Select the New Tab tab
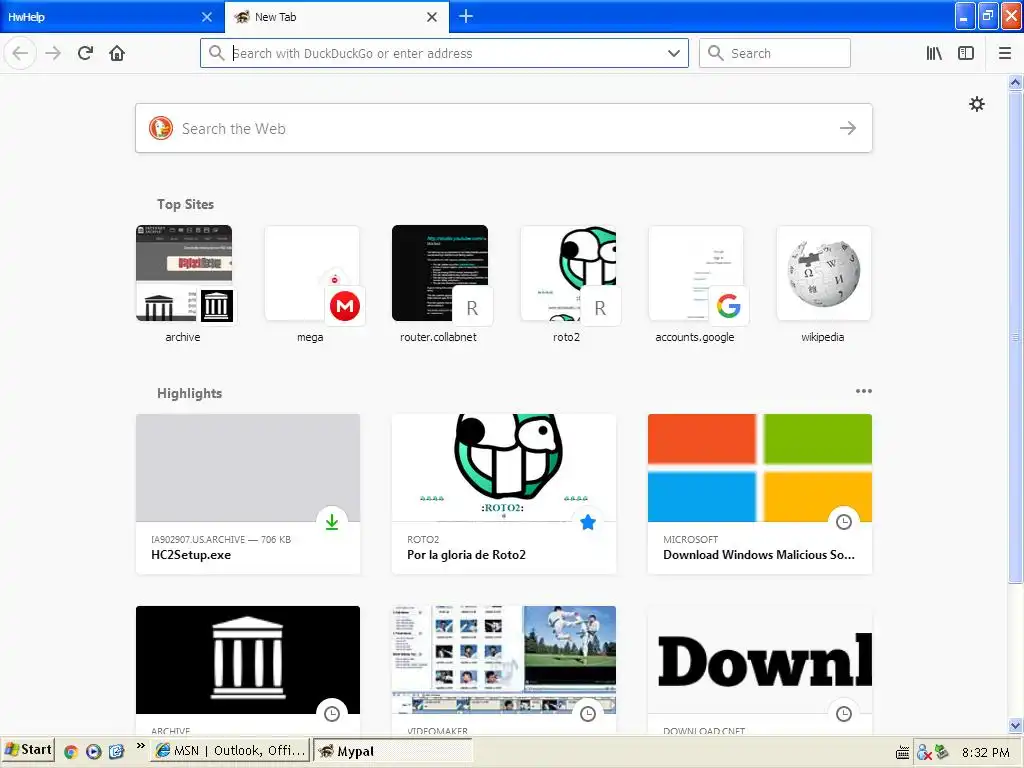Screen dimensions: 1024x768 [x=336, y=17]
